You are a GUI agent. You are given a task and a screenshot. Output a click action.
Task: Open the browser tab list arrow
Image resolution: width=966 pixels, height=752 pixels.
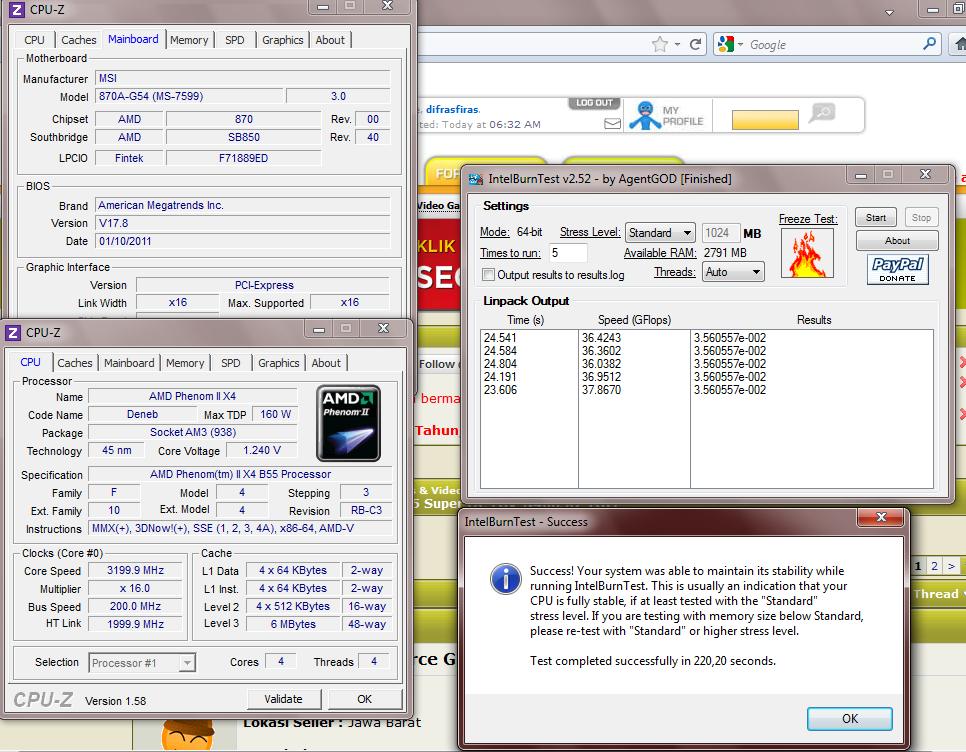(889, 12)
